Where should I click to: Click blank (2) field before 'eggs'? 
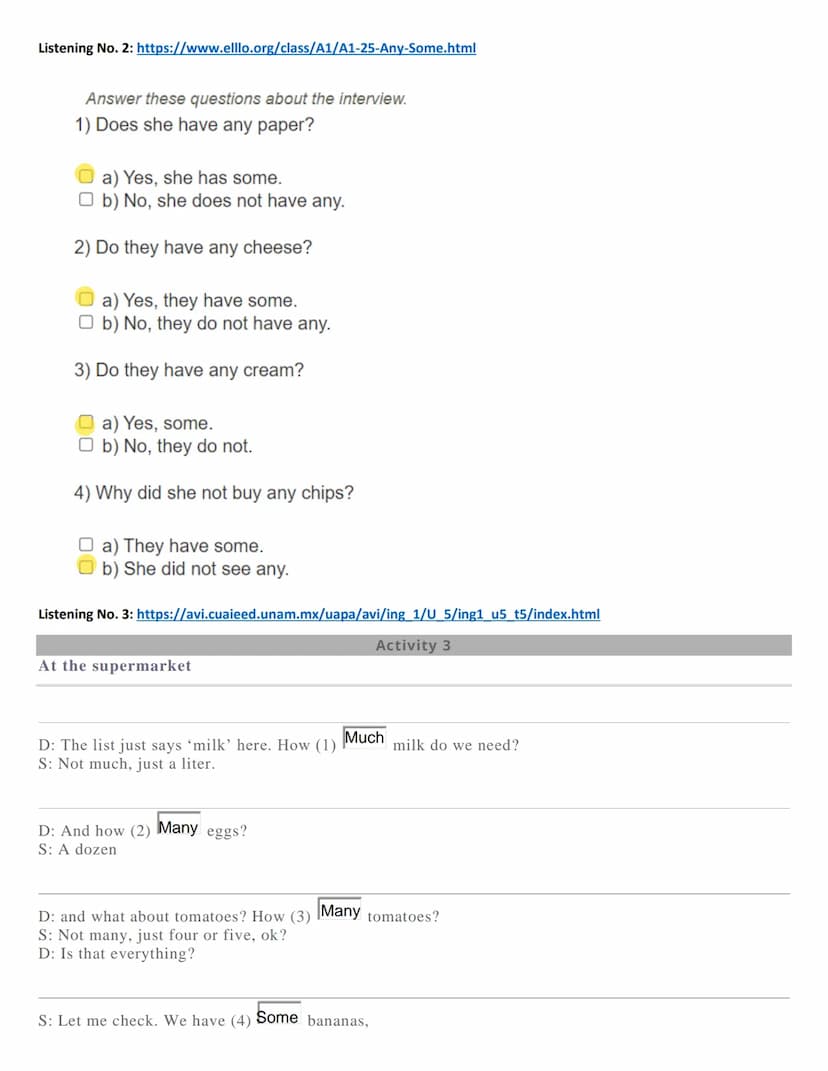[x=178, y=826]
